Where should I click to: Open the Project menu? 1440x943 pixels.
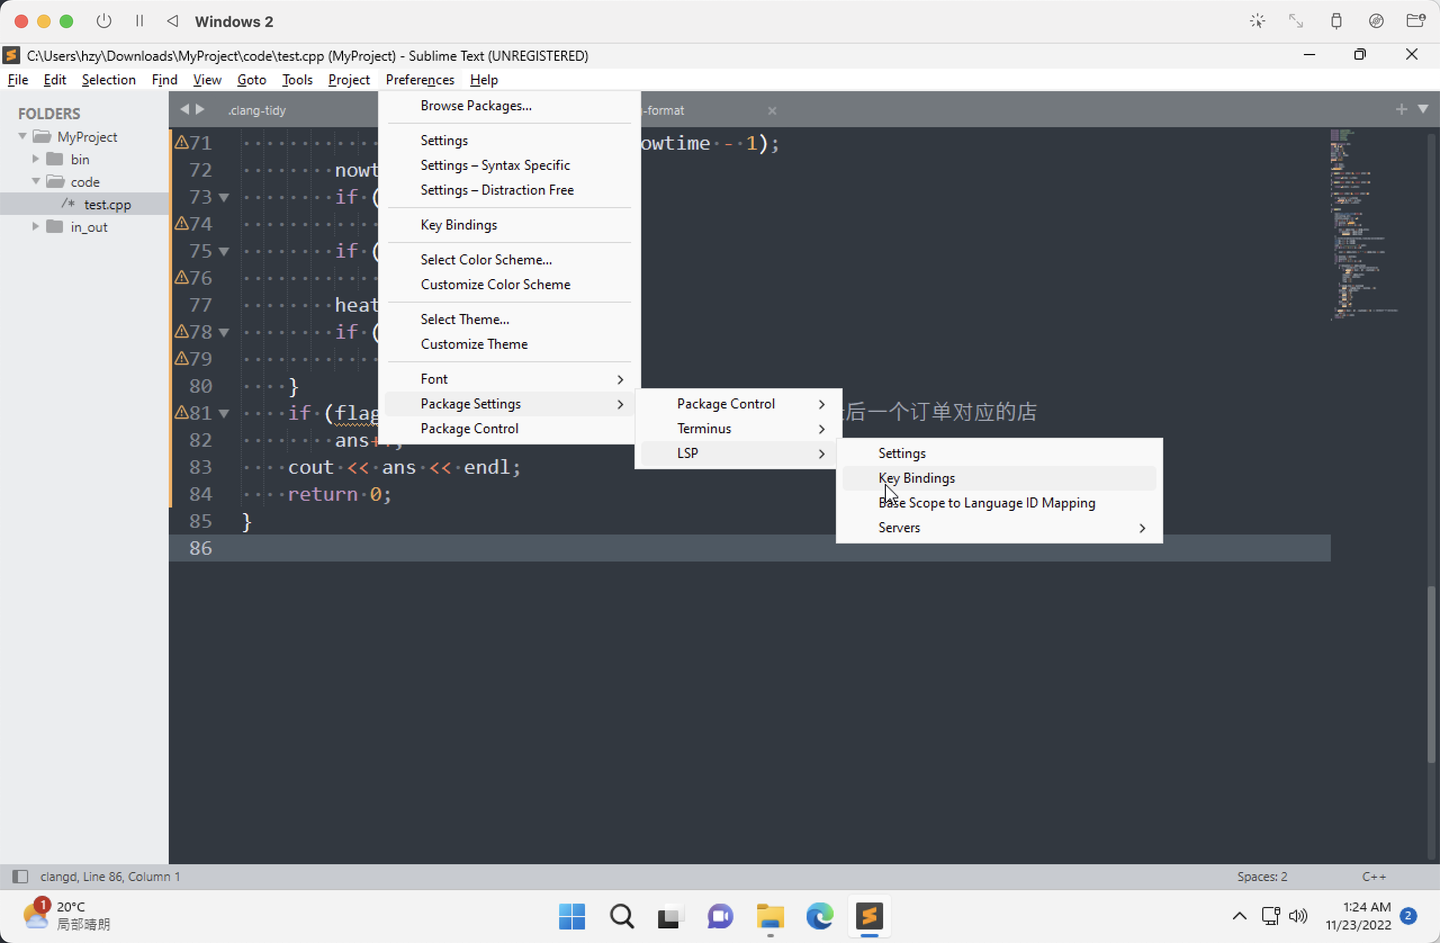tap(349, 80)
